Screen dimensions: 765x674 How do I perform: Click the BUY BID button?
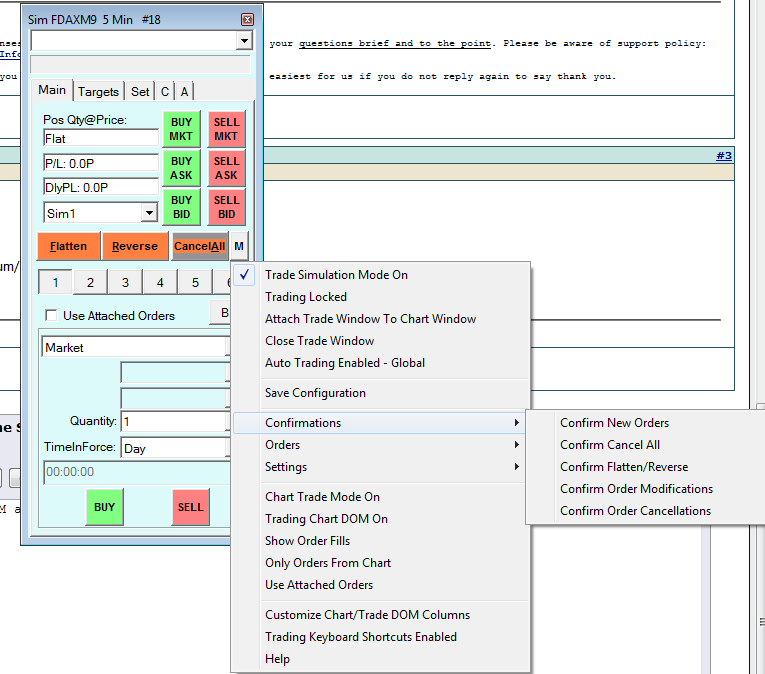tap(181, 207)
